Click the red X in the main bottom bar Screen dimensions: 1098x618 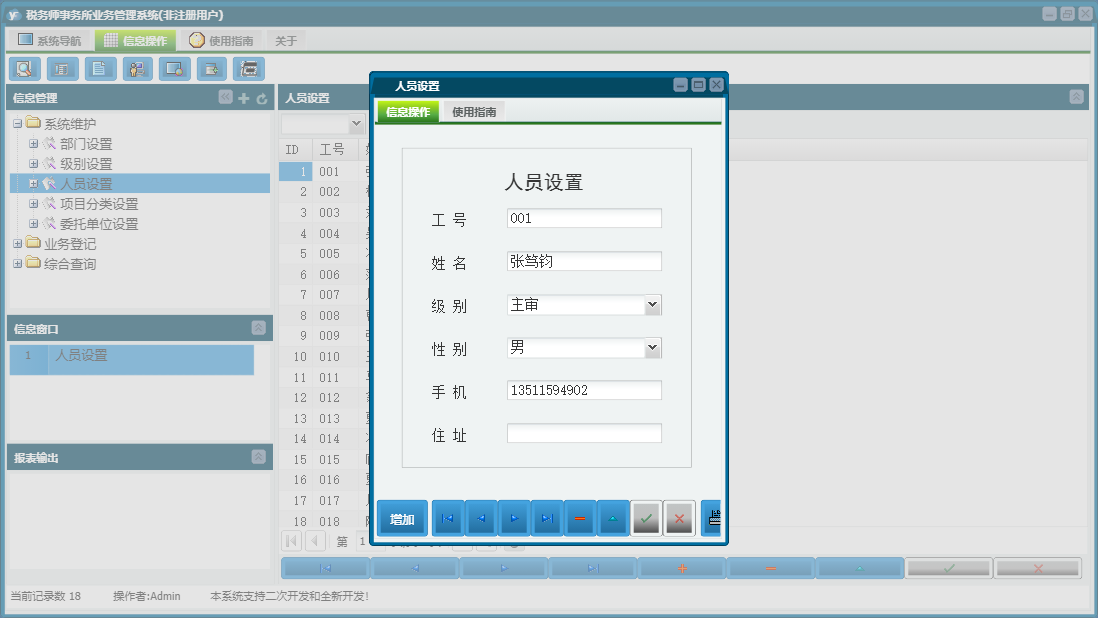1038,568
